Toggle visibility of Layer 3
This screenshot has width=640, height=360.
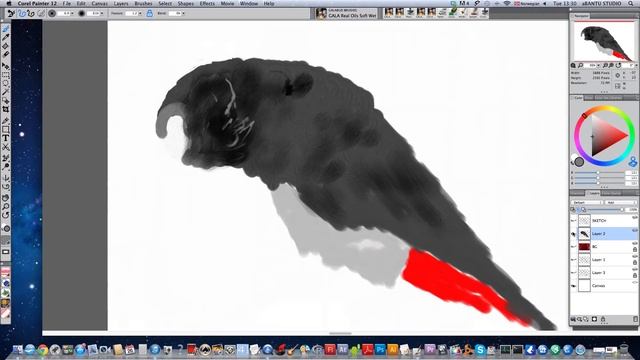click(x=573, y=273)
